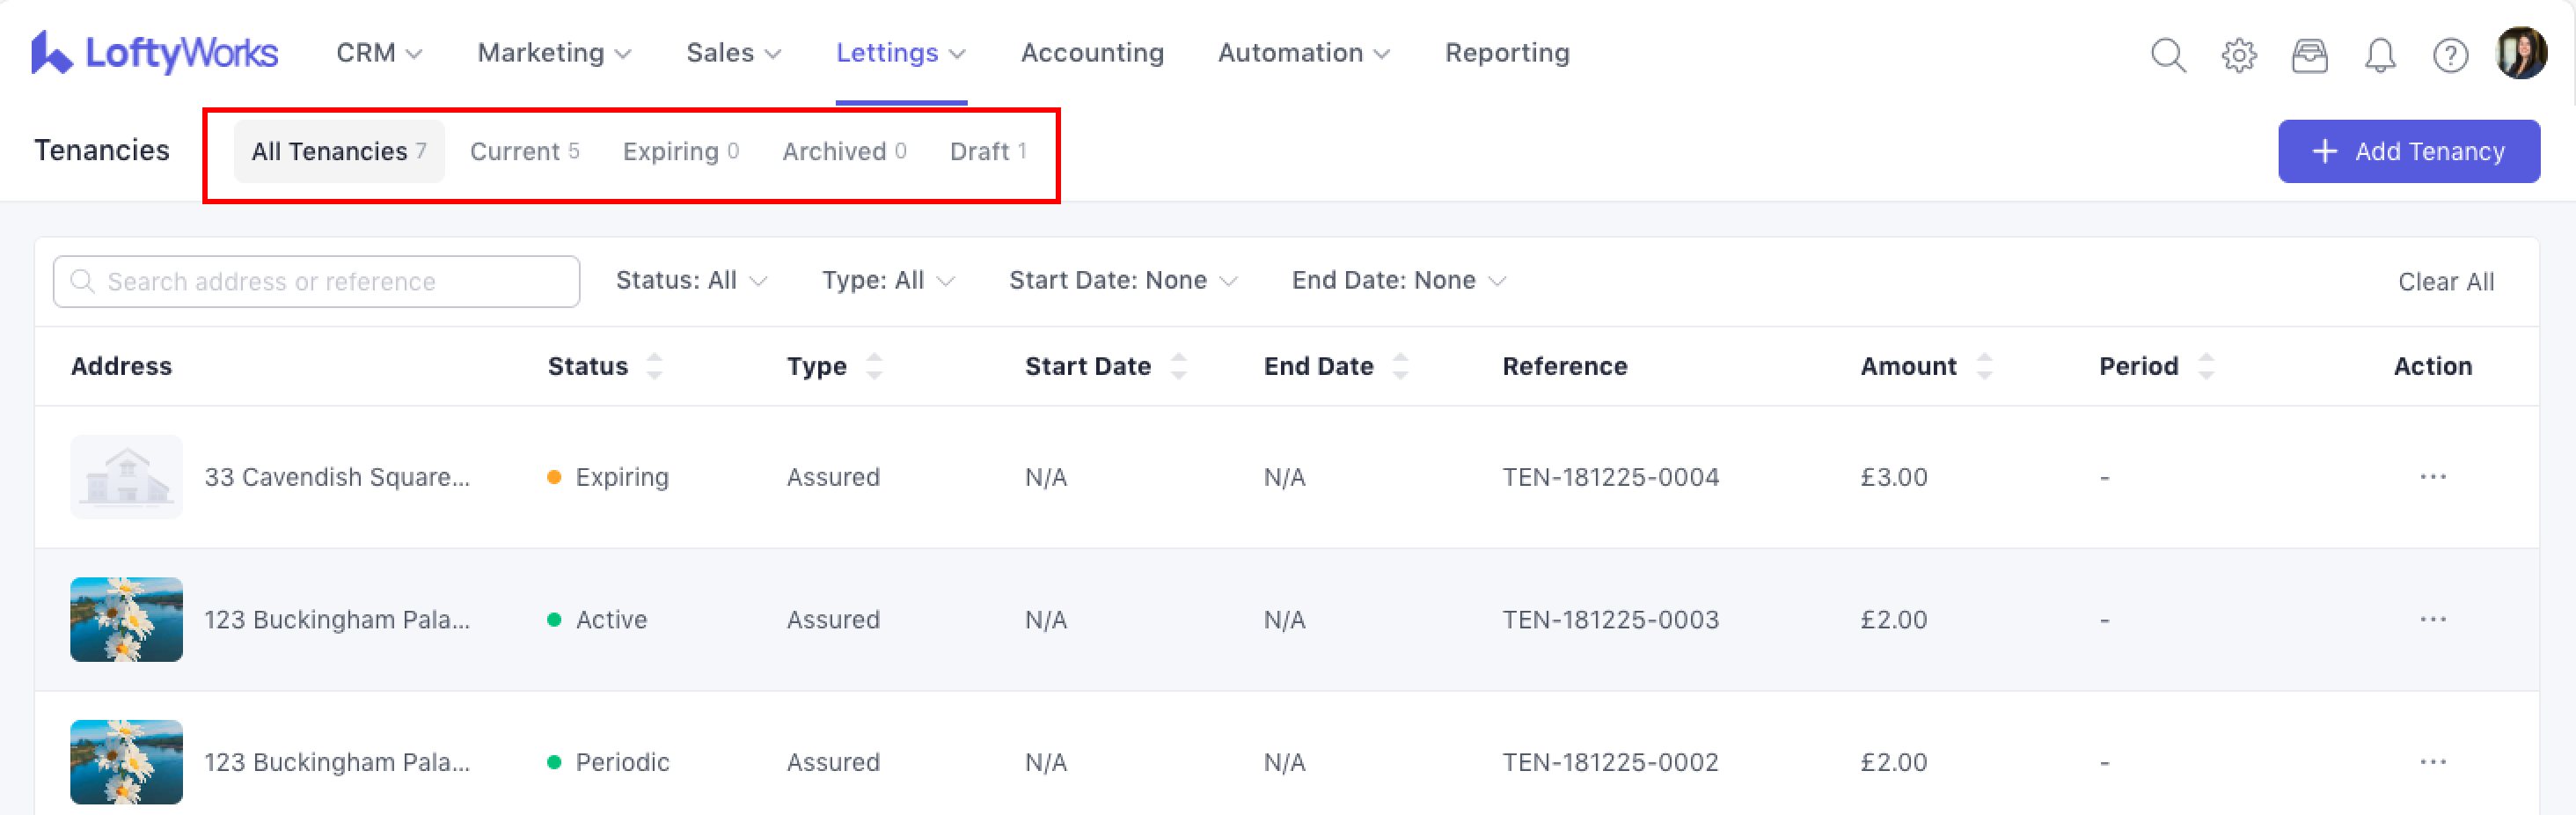Expand the Status: All filter
Screen dimensions: 2576x815
tap(691, 281)
